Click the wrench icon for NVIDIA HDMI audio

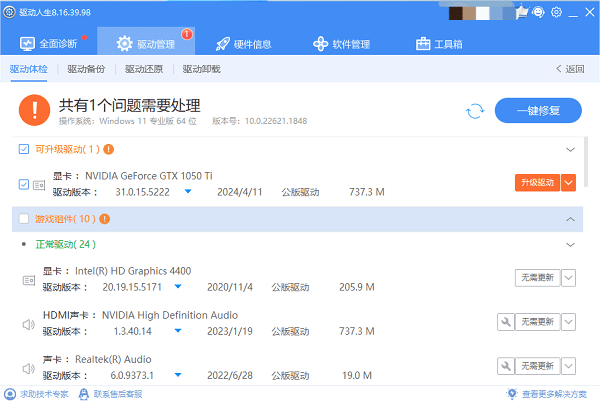(x=505, y=321)
